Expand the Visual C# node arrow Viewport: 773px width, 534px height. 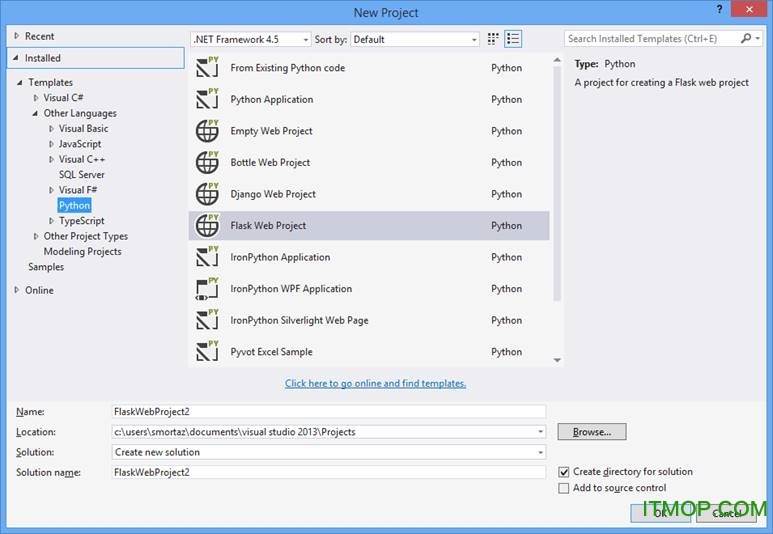tap(35, 98)
